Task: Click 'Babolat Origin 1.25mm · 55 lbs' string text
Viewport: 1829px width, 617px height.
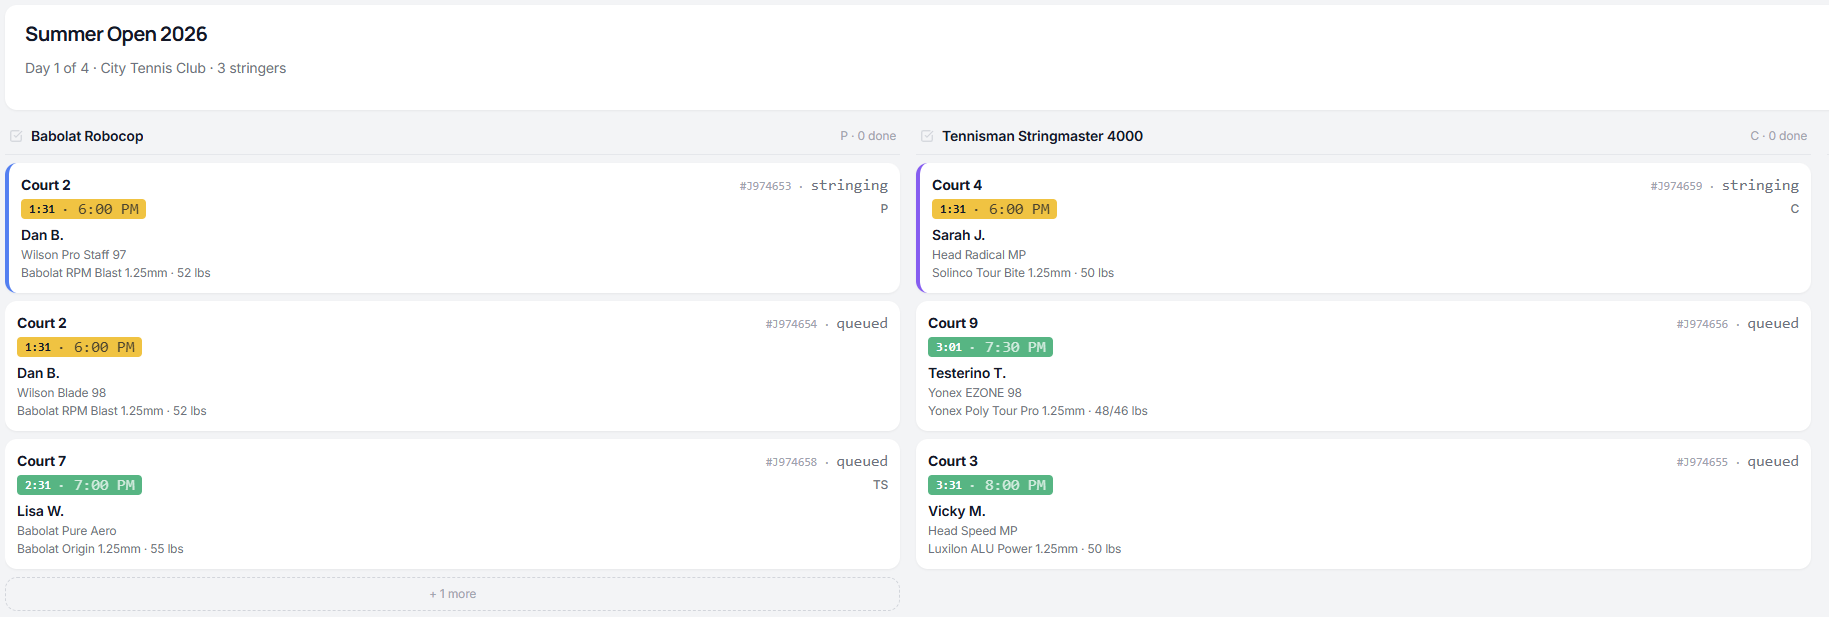Action: coord(100,549)
